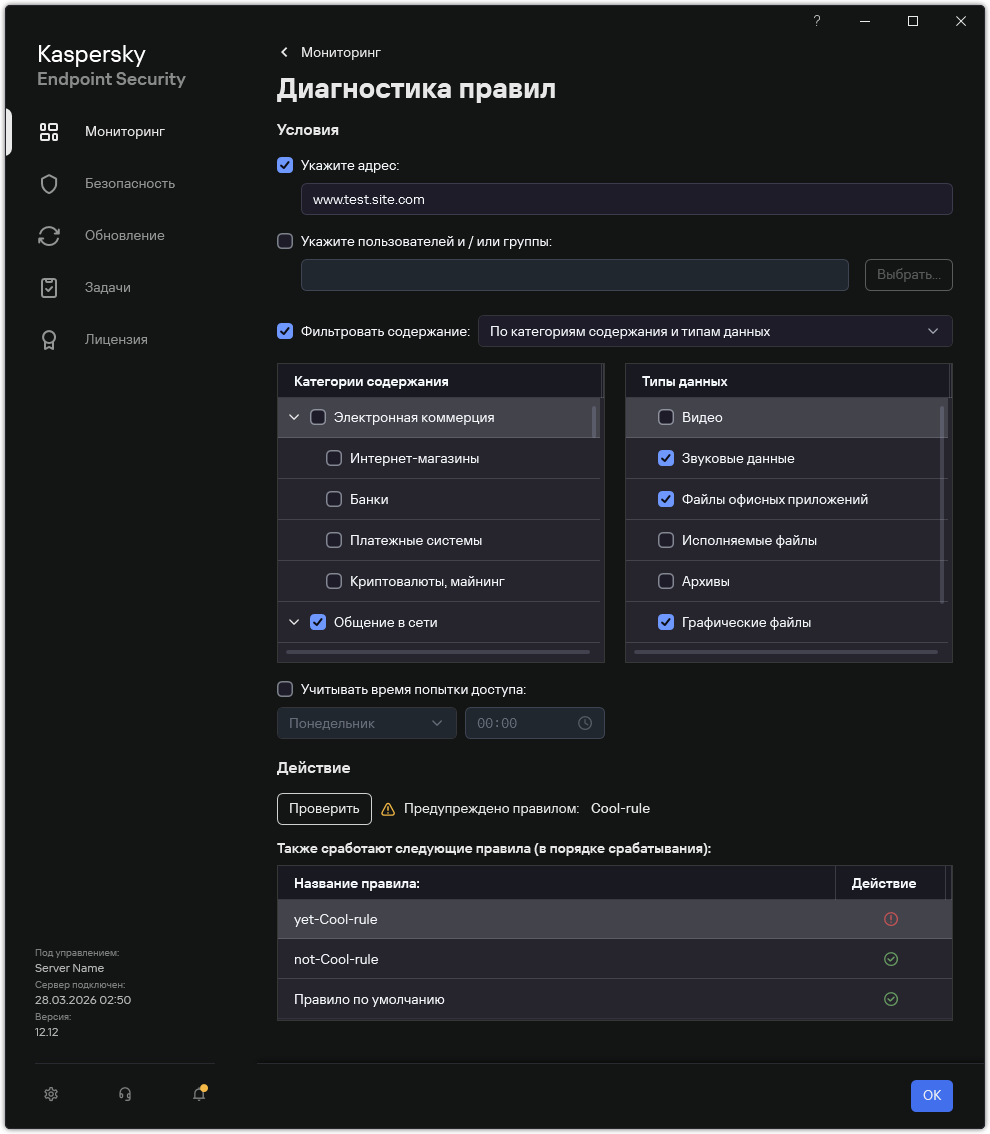Go to the Задачи section
This screenshot has height=1134, width=990.
[x=108, y=288]
